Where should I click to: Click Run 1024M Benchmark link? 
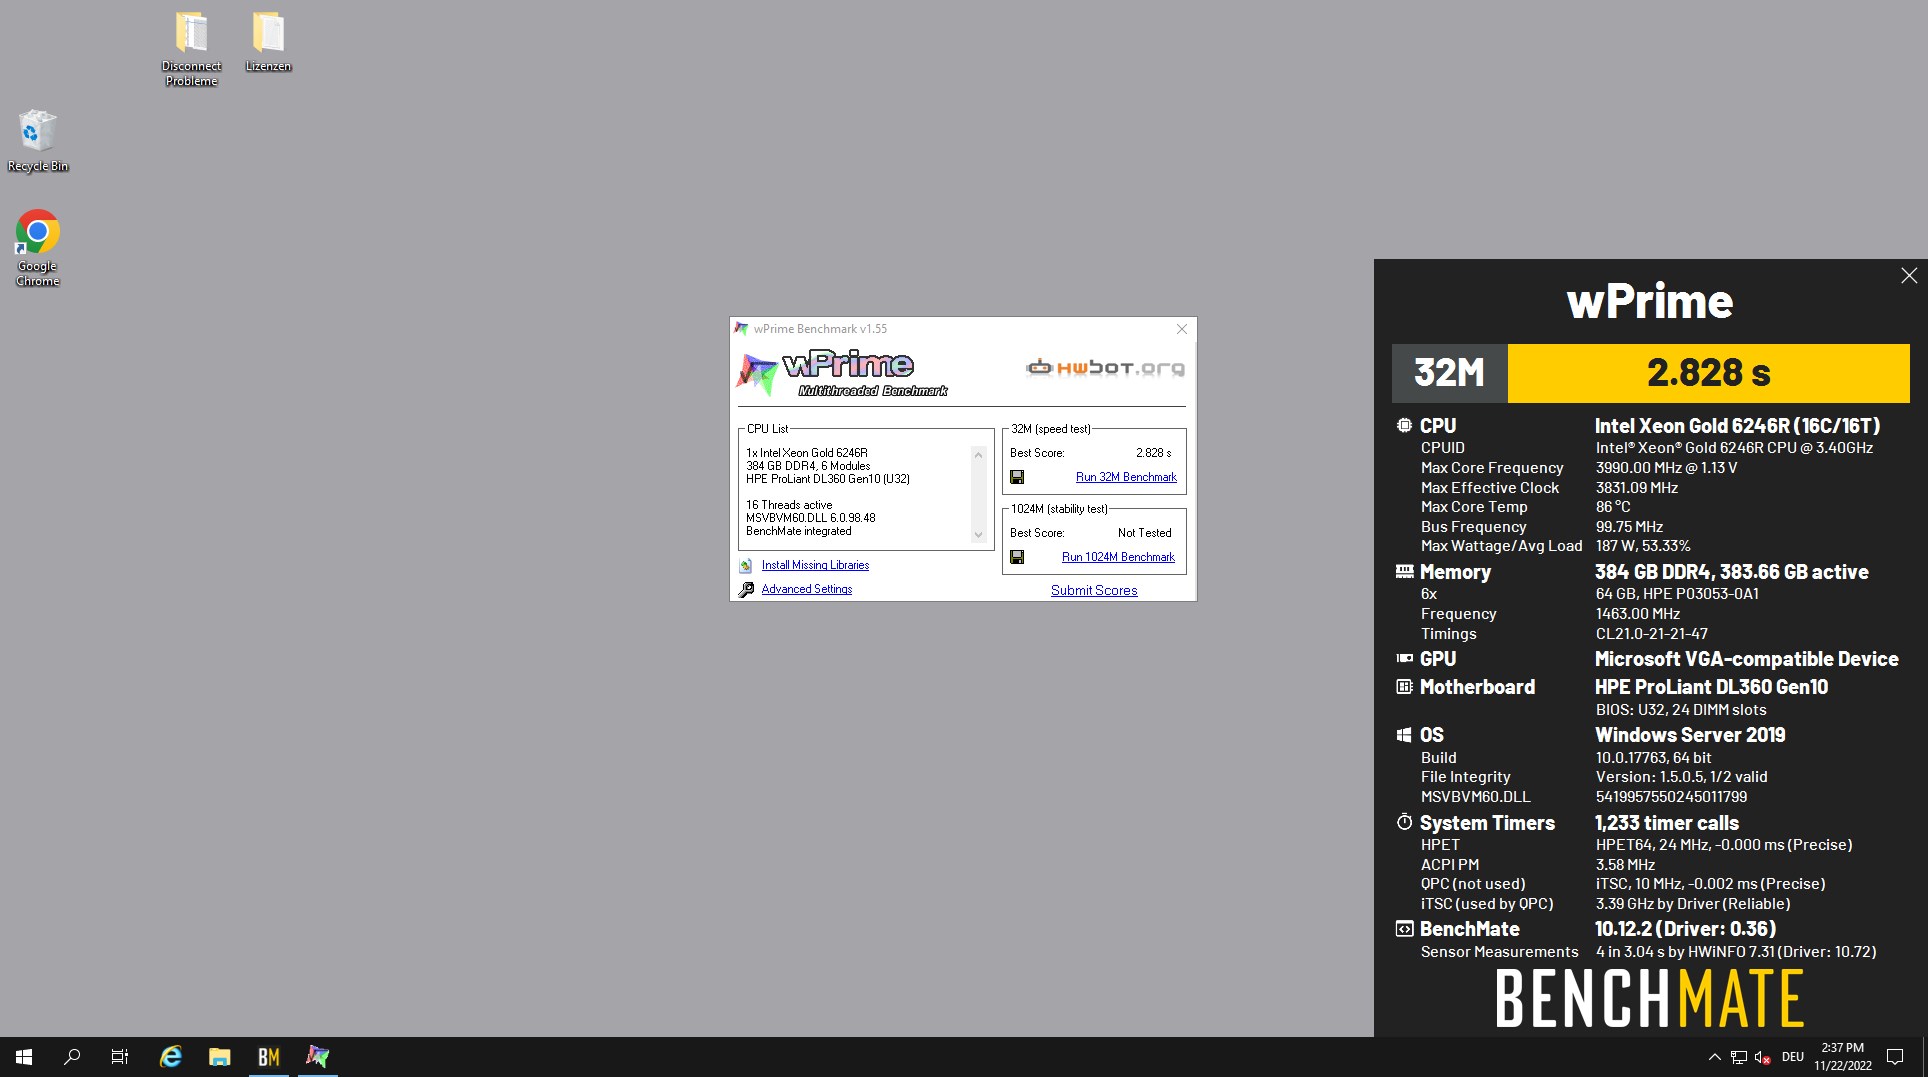coord(1118,557)
